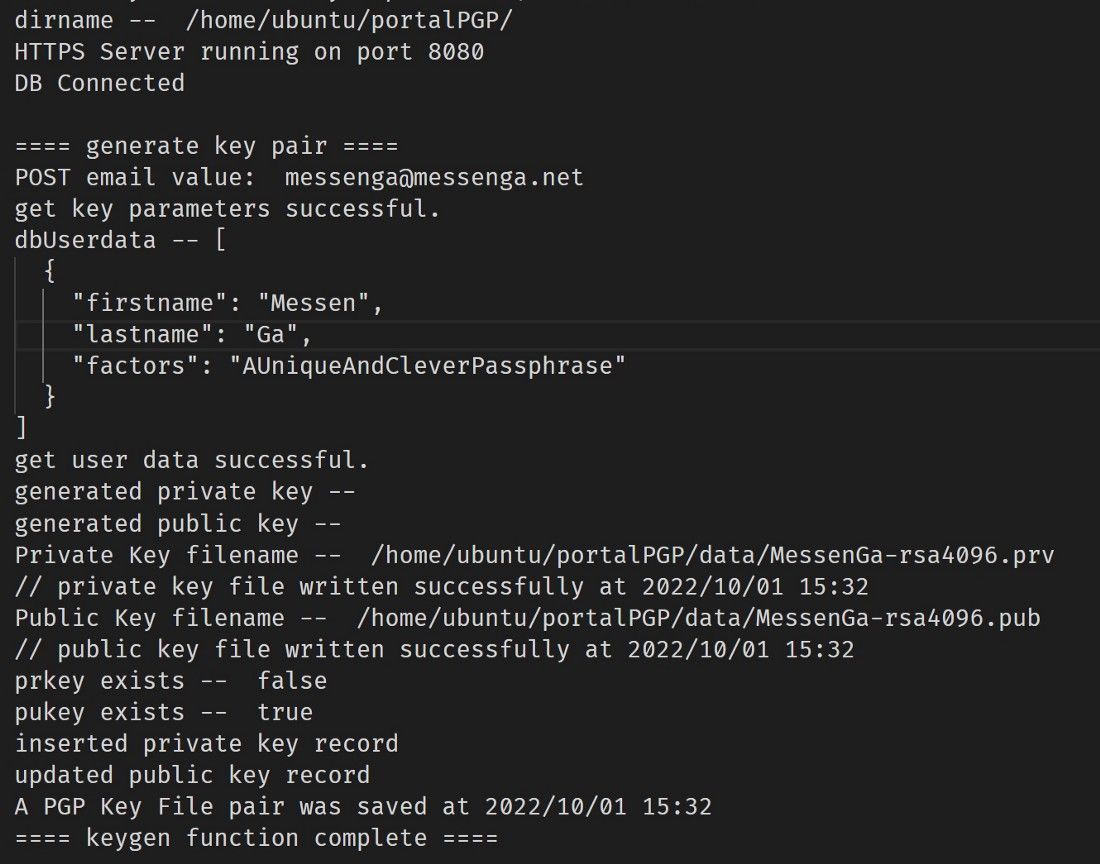Image resolution: width=1100 pixels, height=864 pixels.
Task: Click the "lastname" JSON key
Action: pyautogui.click(x=136, y=334)
